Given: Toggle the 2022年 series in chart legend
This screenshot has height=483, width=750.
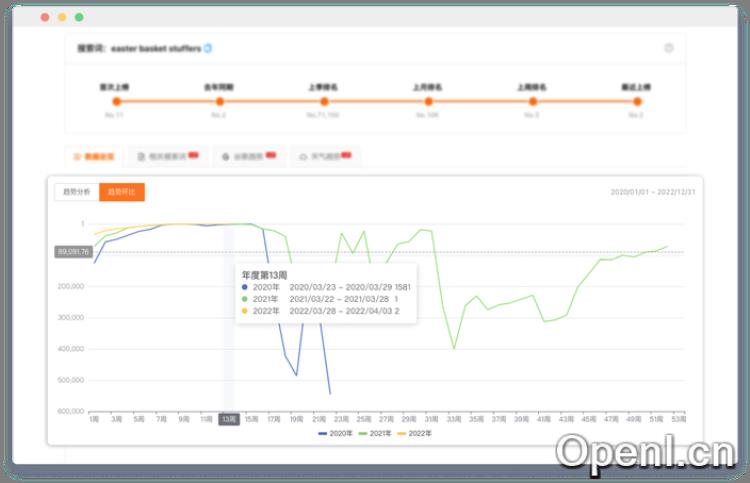Looking at the screenshot, I should [417, 433].
